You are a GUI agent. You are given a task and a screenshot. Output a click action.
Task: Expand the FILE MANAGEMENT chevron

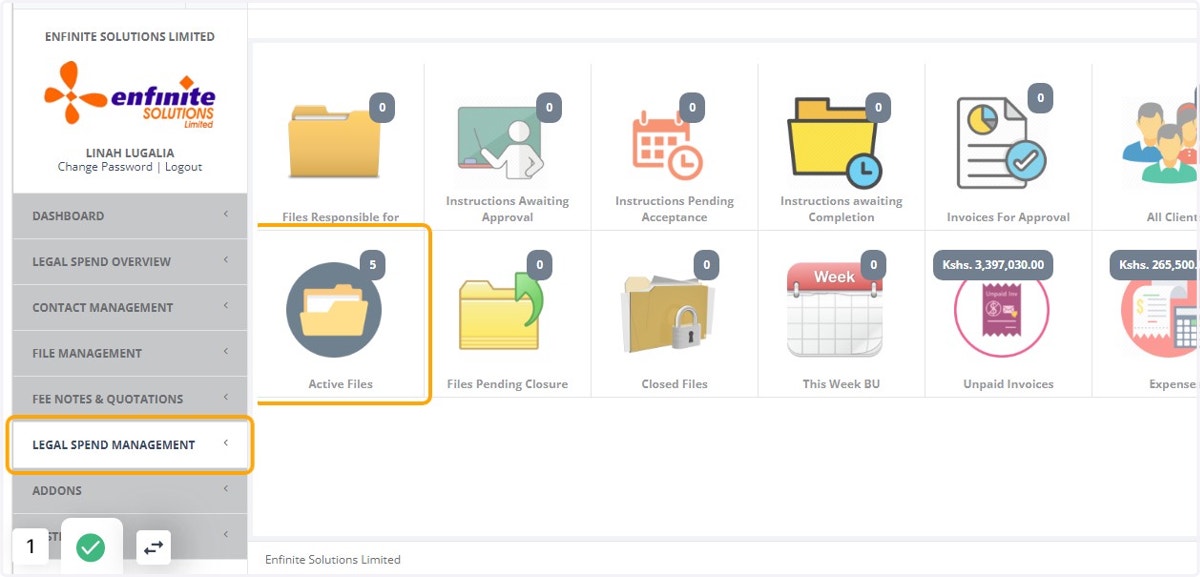pos(226,352)
